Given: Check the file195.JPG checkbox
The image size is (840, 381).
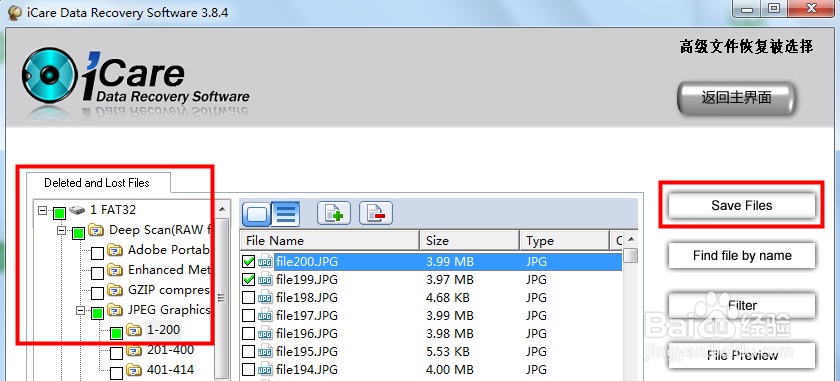Looking at the screenshot, I should 249,352.
